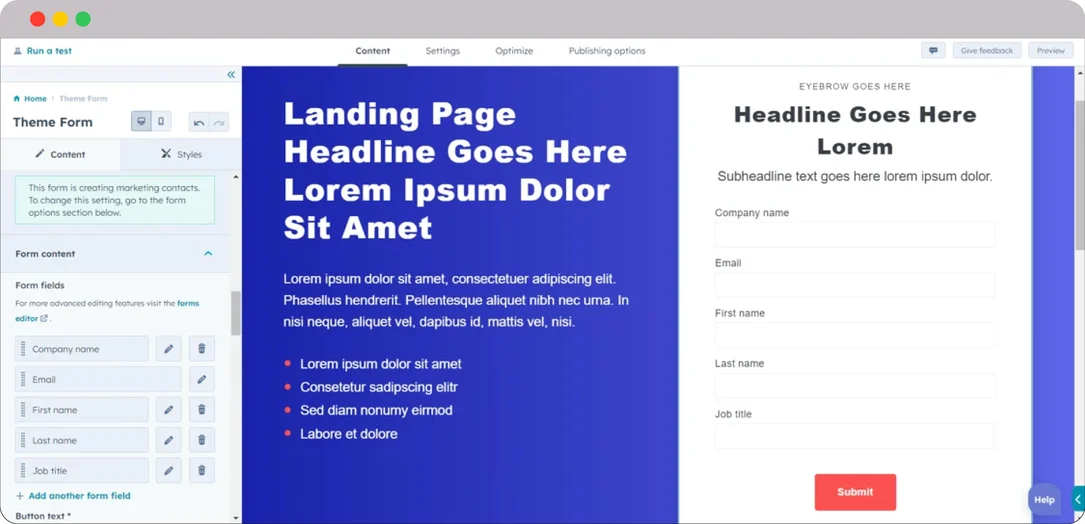Select the sidebar Styles tab
The image size is (1085, 524).
(x=181, y=154)
